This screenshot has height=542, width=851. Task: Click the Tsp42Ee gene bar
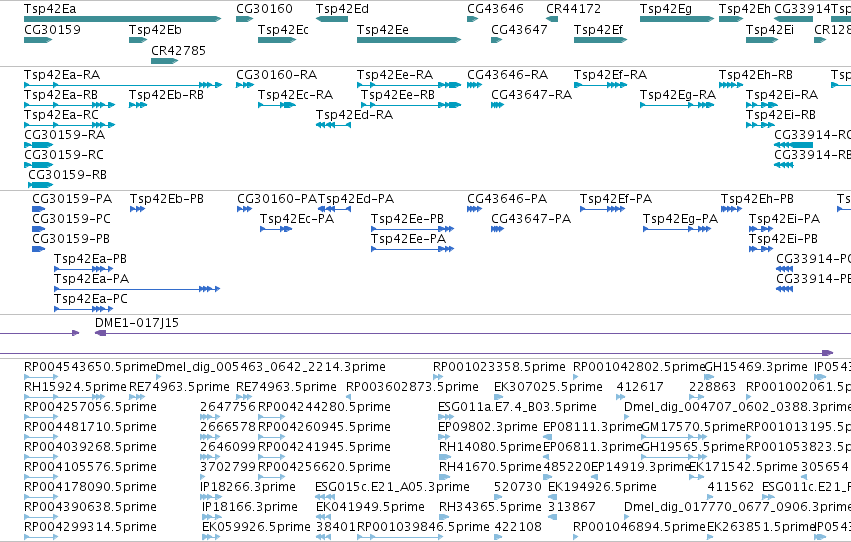(409, 40)
